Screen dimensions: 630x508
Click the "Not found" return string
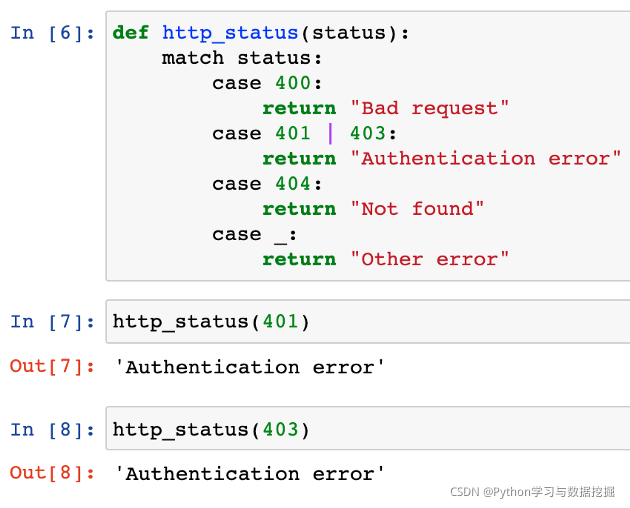coord(417,208)
